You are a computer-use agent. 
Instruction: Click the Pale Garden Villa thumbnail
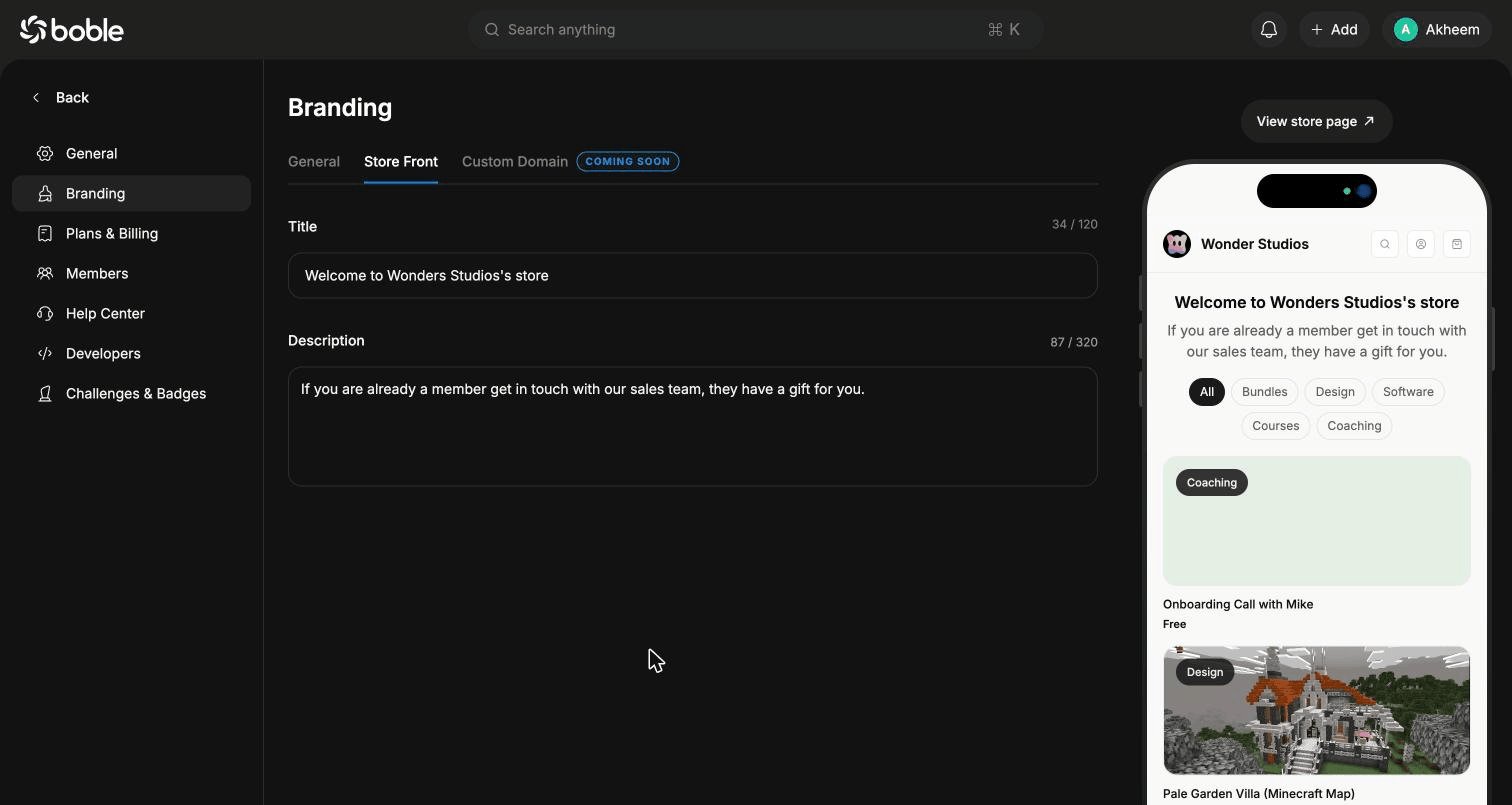pos(1316,710)
